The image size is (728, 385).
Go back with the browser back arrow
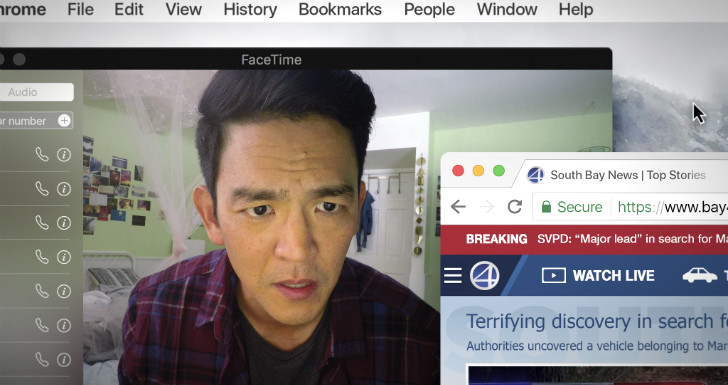[458, 207]
